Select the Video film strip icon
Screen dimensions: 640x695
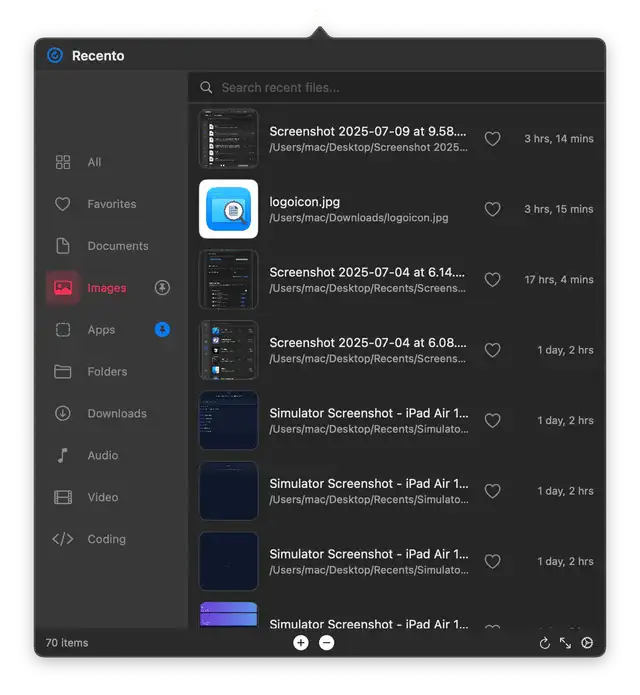point(63,497)
